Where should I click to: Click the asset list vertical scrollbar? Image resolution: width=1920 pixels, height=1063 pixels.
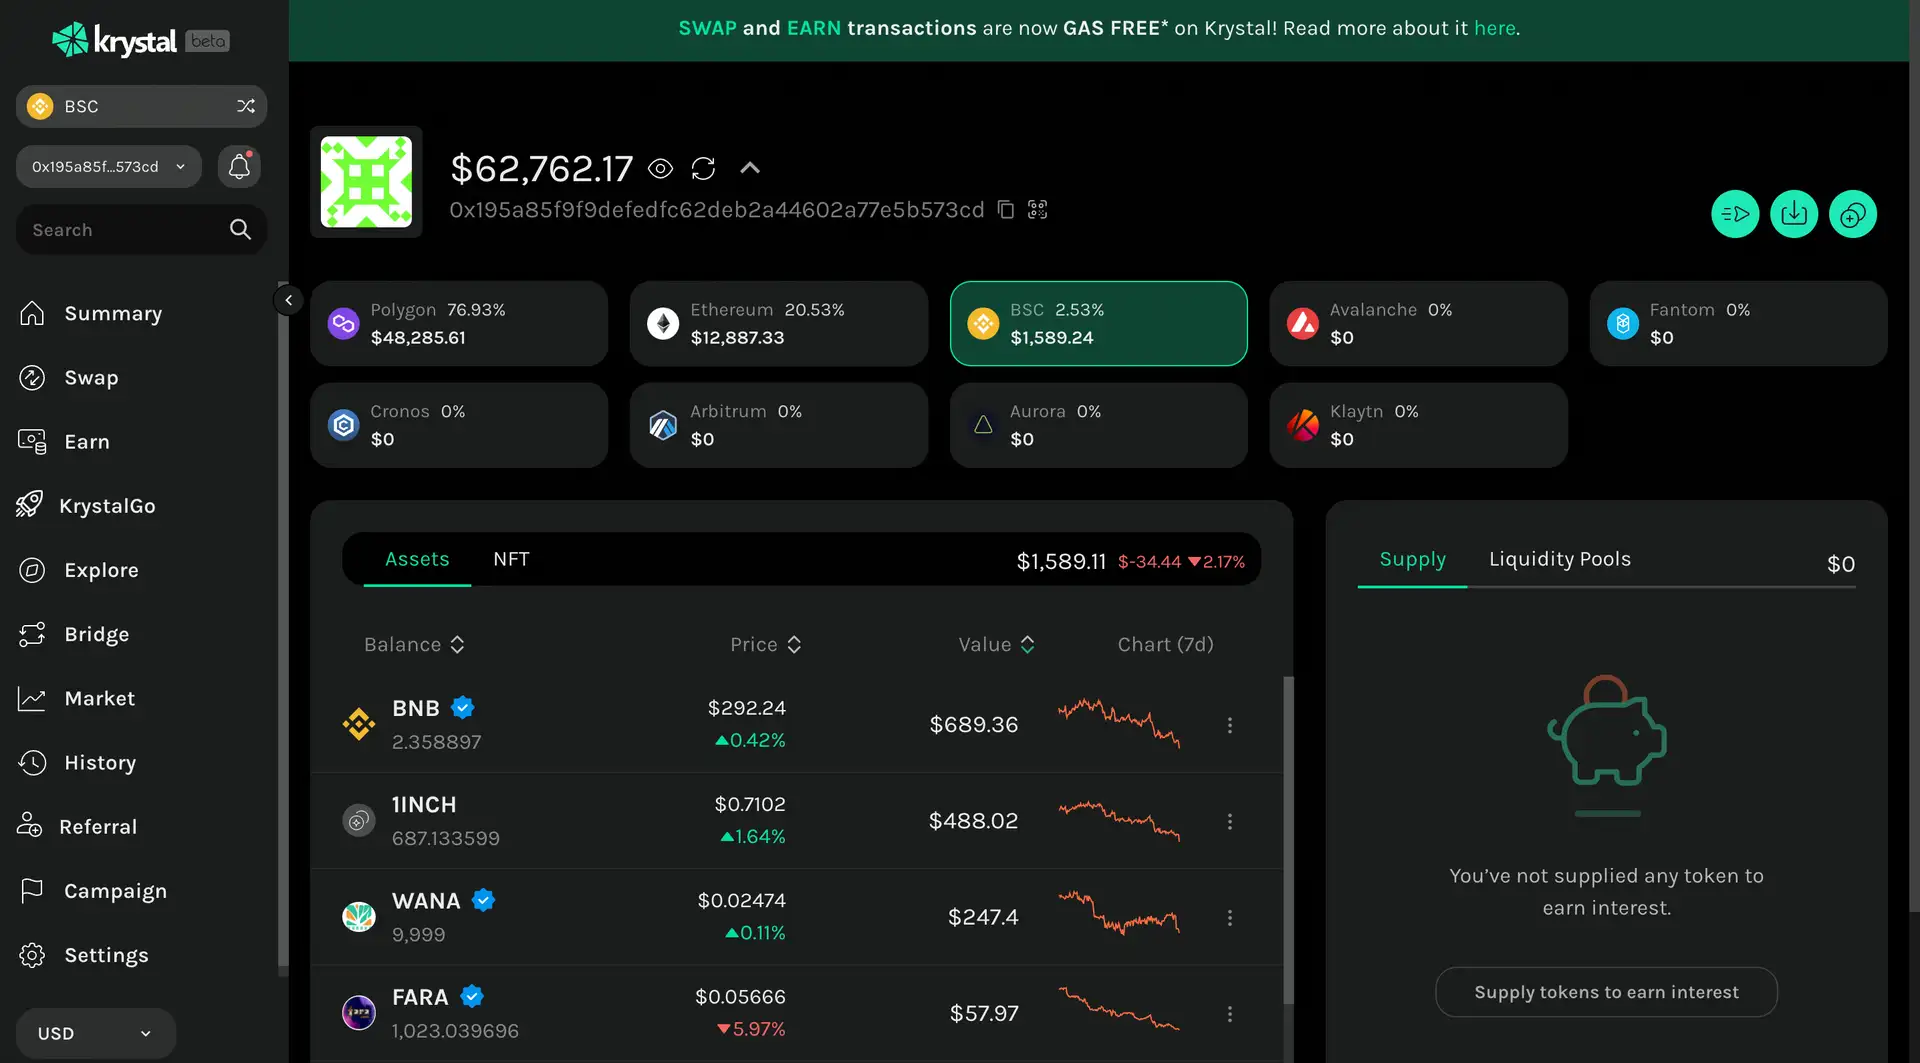(x=1288, y=840)
